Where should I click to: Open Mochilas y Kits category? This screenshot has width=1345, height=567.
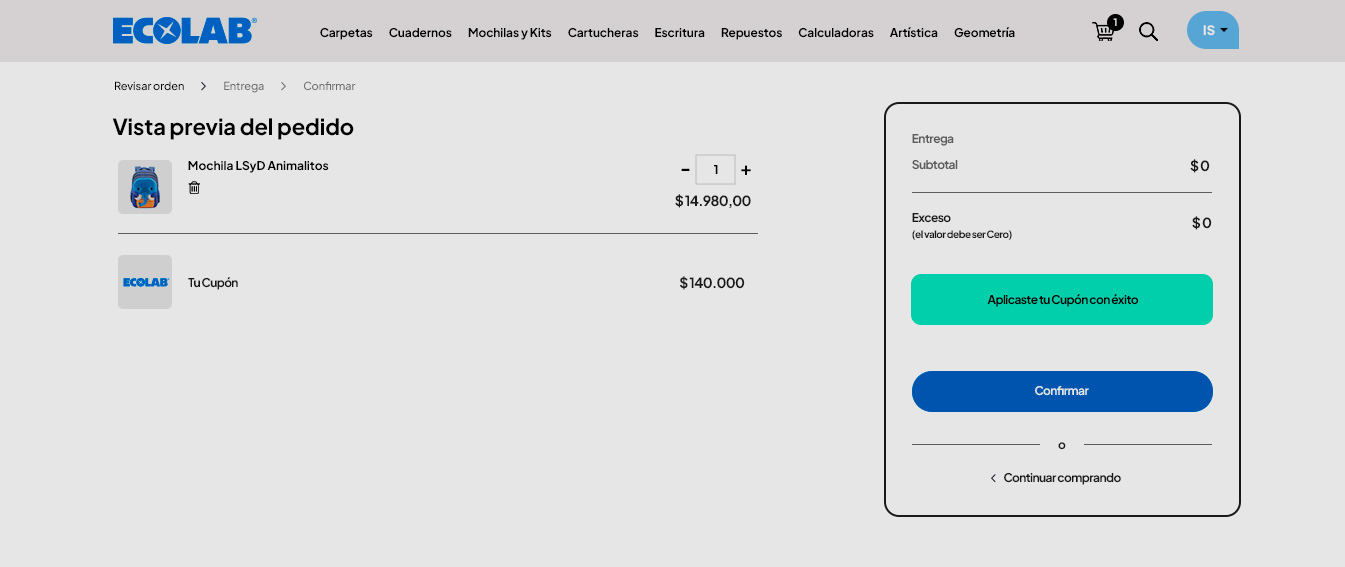click(509, 33)
